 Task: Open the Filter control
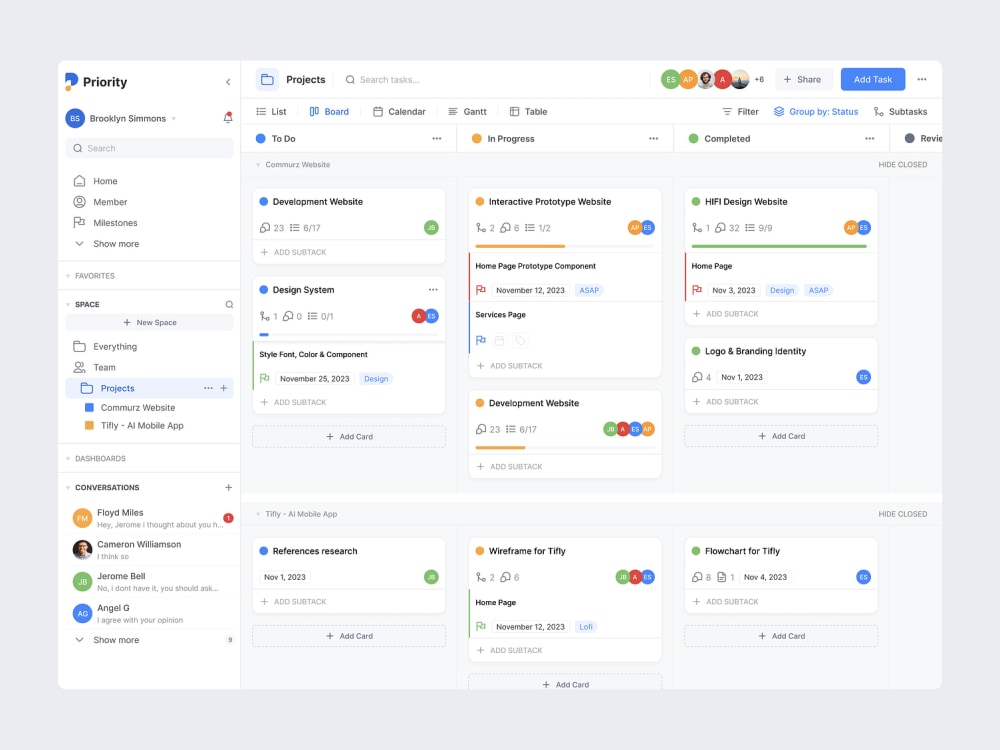coord(740,112)
